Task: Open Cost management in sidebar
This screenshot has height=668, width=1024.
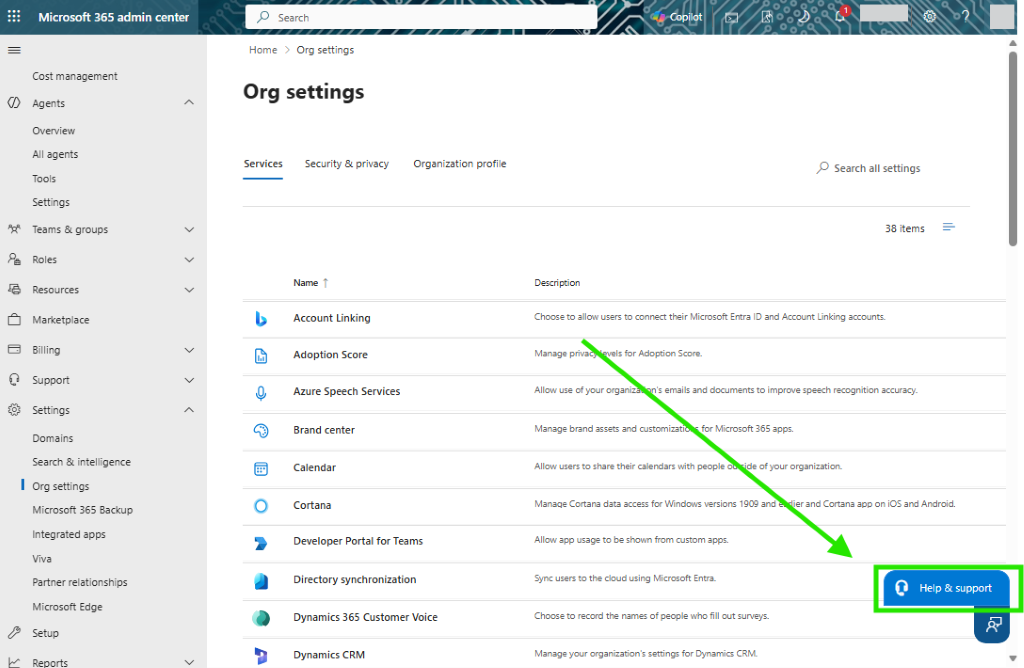Action: [75, 76]
